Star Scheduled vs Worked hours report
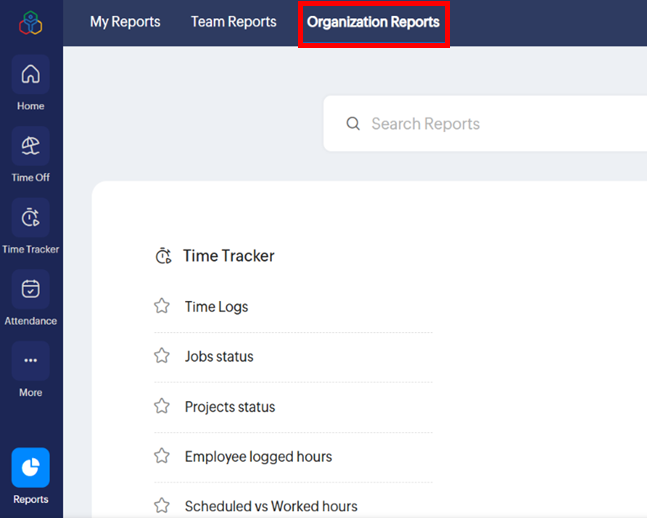The width and height of the screenshot is (647, 518). [x=162, y=505]
